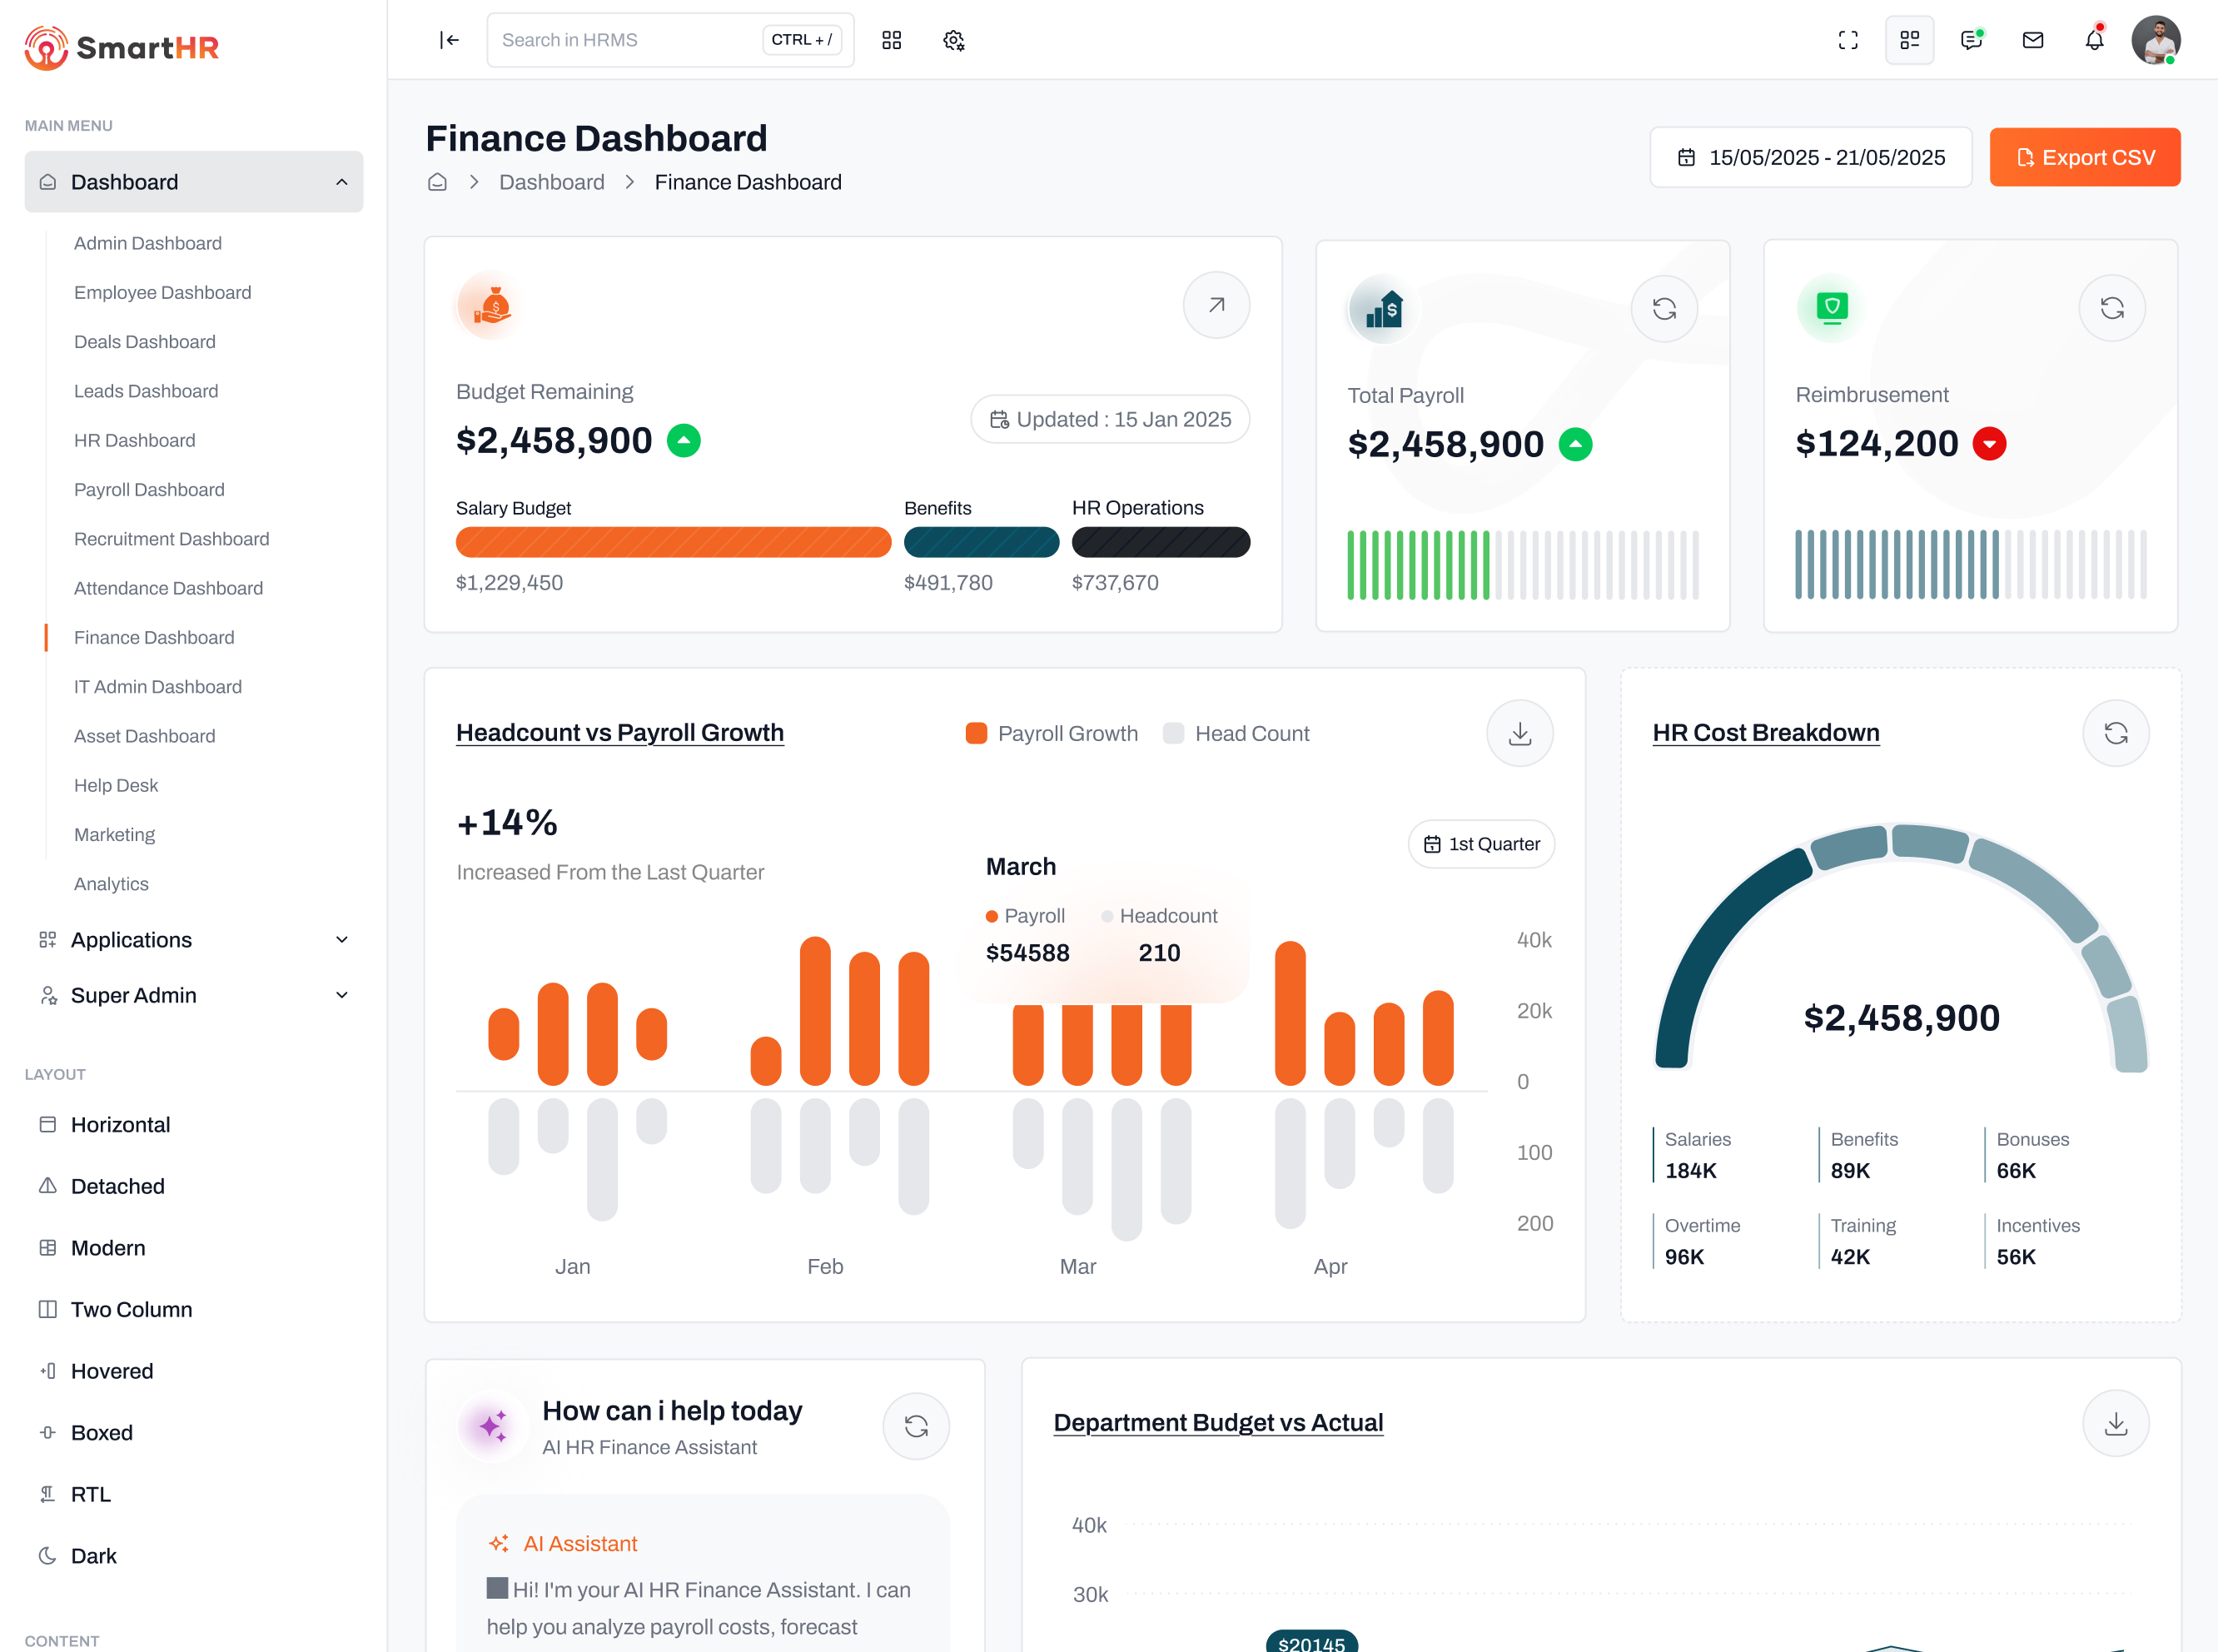Open the Payroll Dashboard menu item
The image size is (2218, 1652).
pyautogui.click(x=148, y=489)
